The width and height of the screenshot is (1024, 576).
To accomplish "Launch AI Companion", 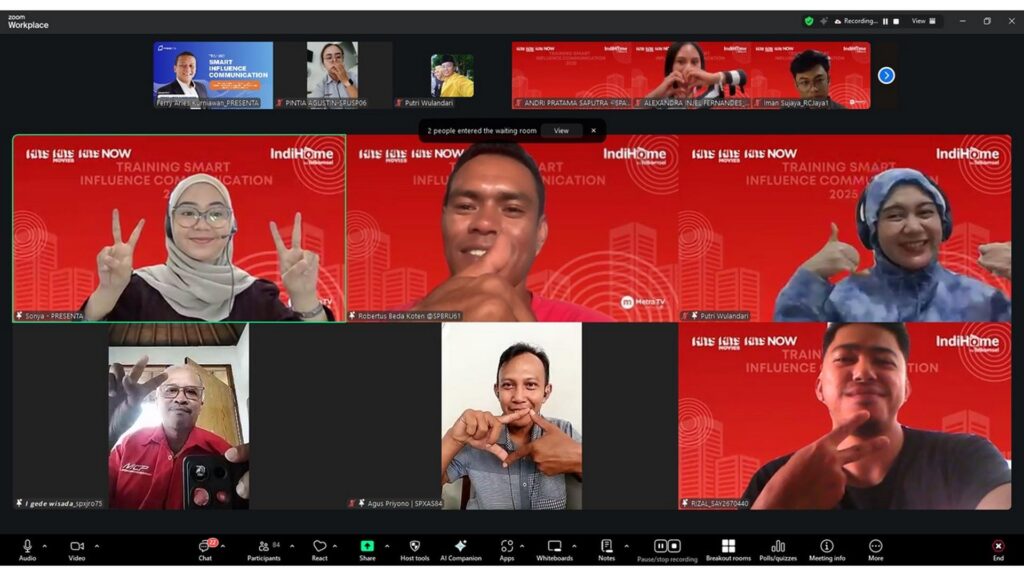I will pyautogui.click(x=460, y=549).
